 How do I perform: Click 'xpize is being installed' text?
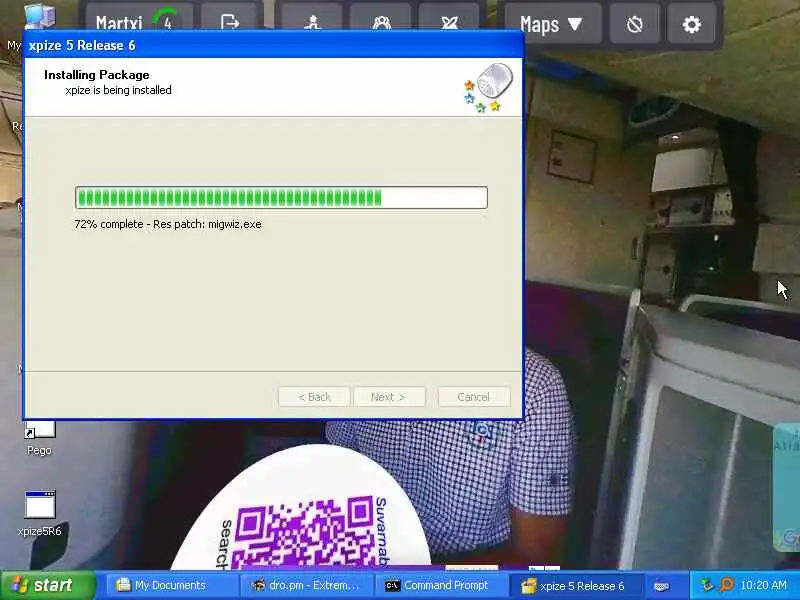(118, 90)
